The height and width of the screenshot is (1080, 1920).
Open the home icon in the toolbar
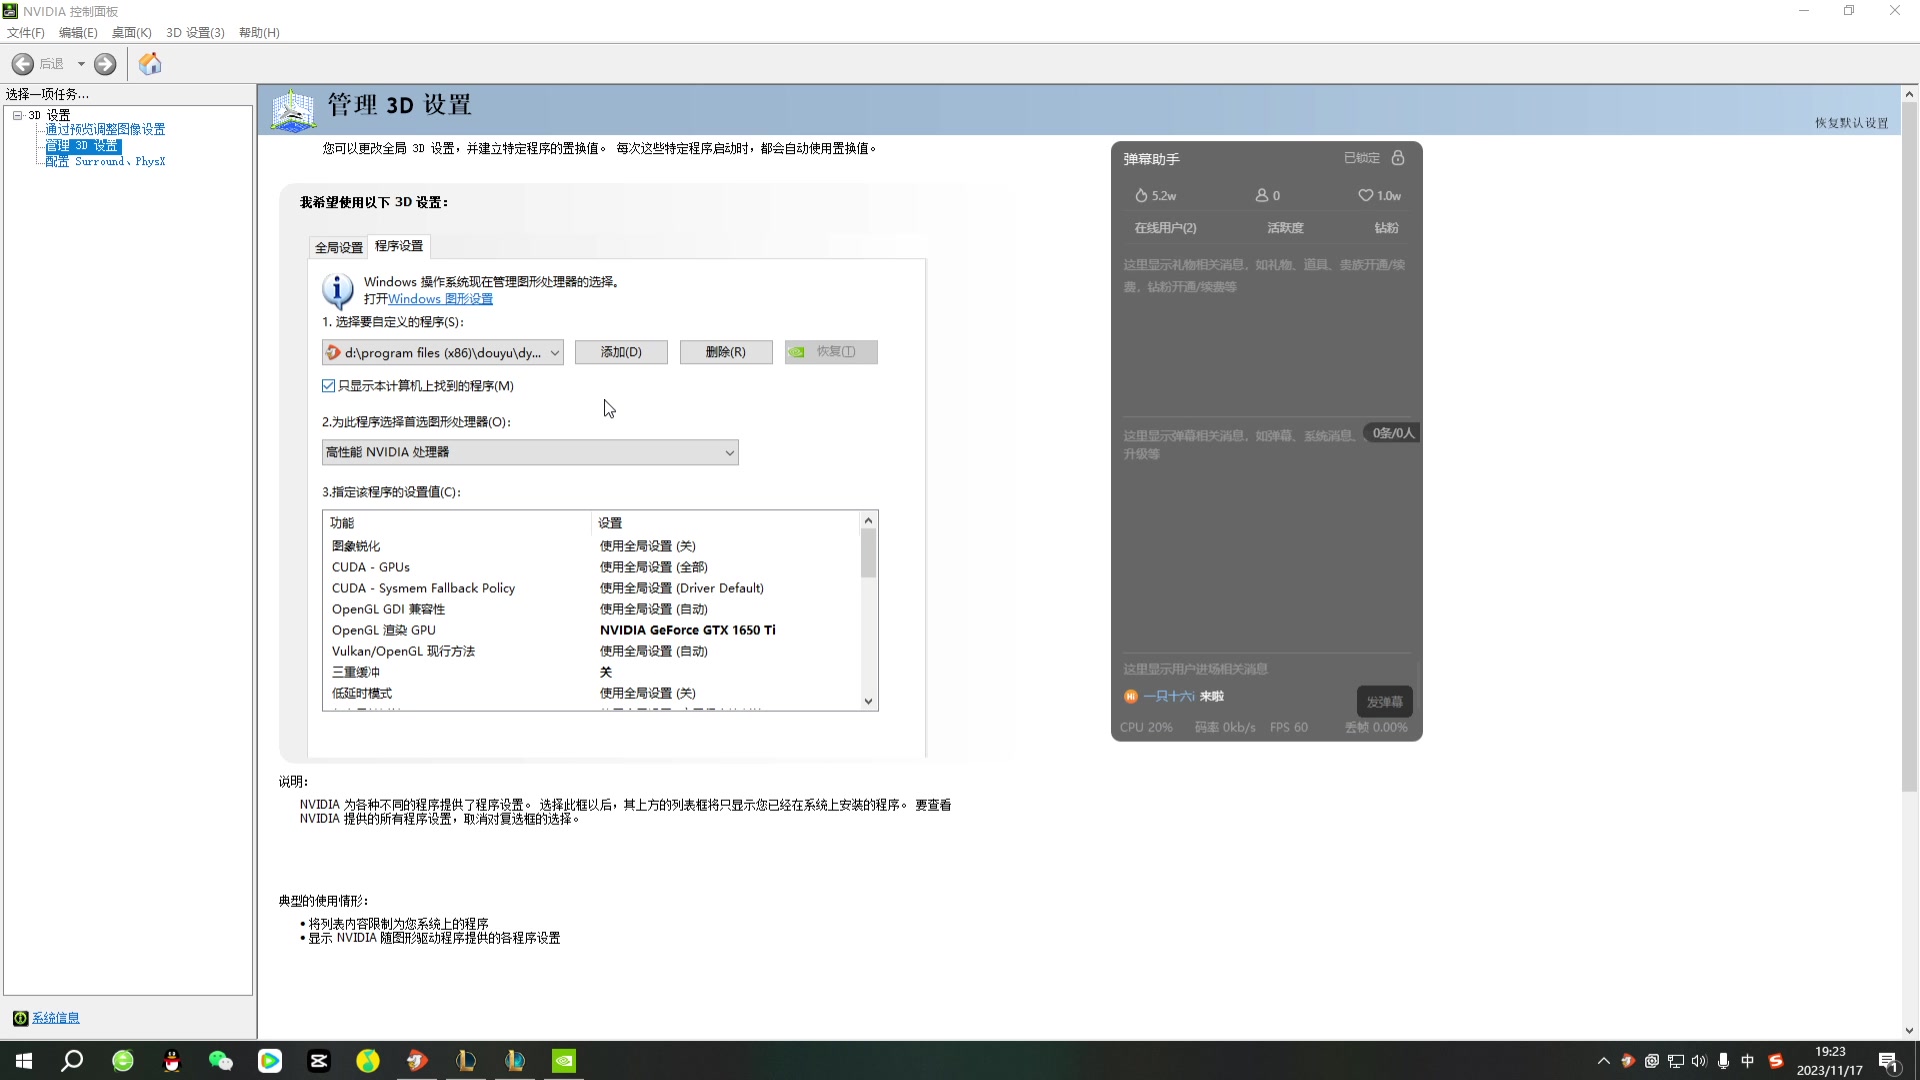[x=150, y=64]
